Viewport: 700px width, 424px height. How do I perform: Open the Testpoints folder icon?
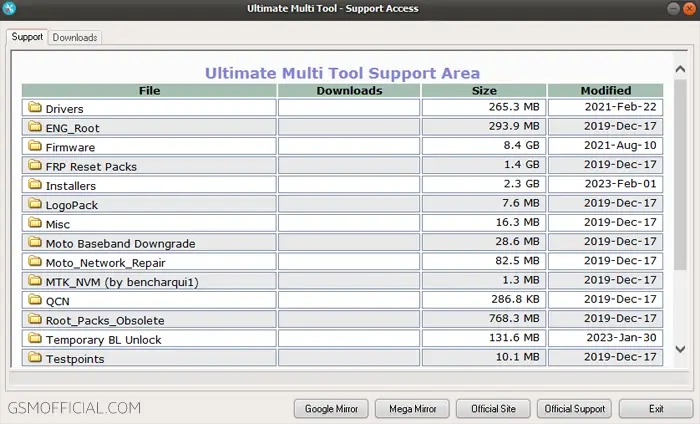(35, 357)
